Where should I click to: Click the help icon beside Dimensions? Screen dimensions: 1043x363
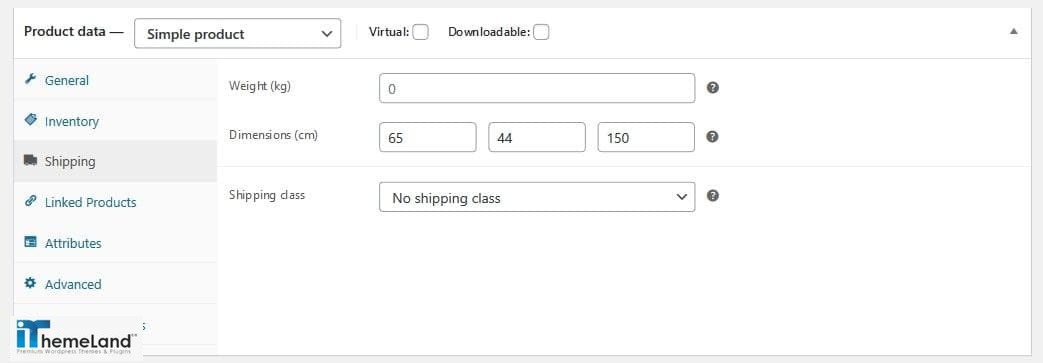click(712, 136)
